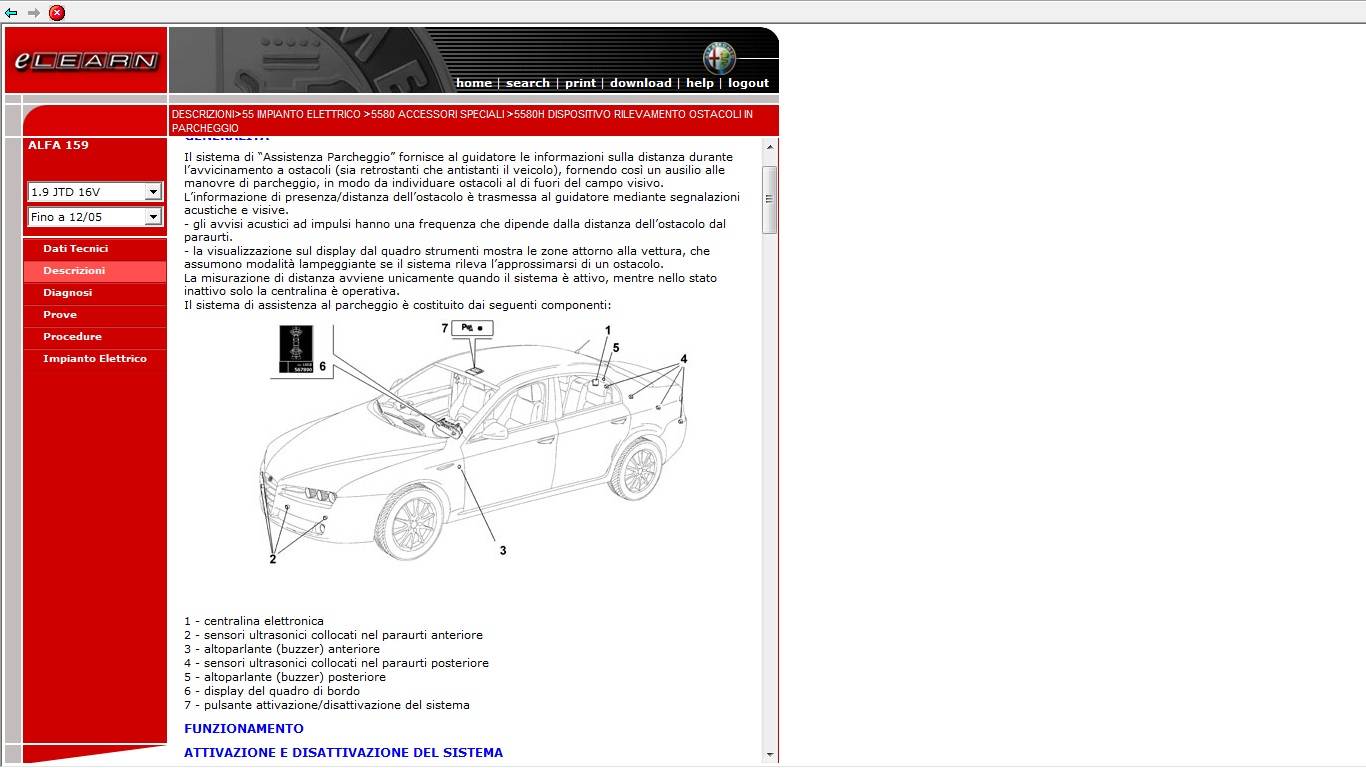Click the print link
This screenshot has width=1366, height=768.
(x=580, y=83)
